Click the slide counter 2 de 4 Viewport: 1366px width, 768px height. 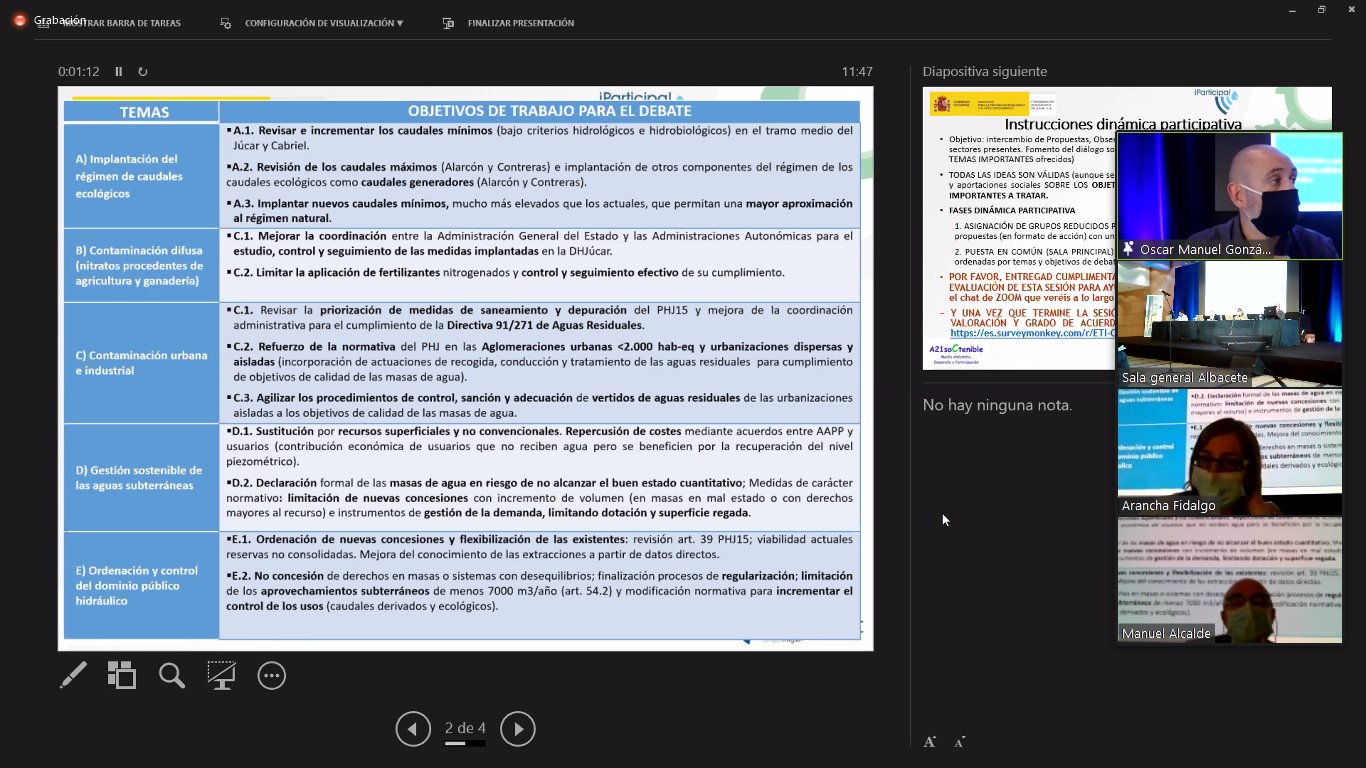pos(465,728)
